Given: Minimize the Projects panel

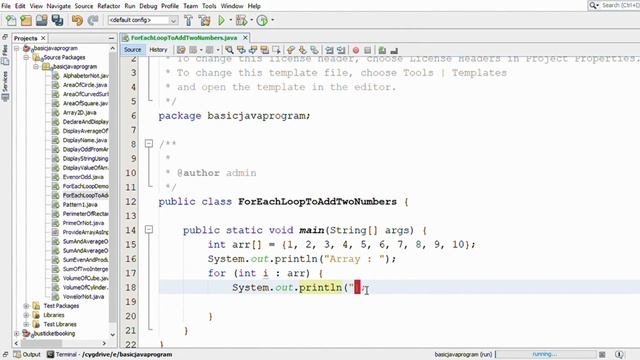Looking at the screenshot, I should pyautogui.click(x=111, y=38).
